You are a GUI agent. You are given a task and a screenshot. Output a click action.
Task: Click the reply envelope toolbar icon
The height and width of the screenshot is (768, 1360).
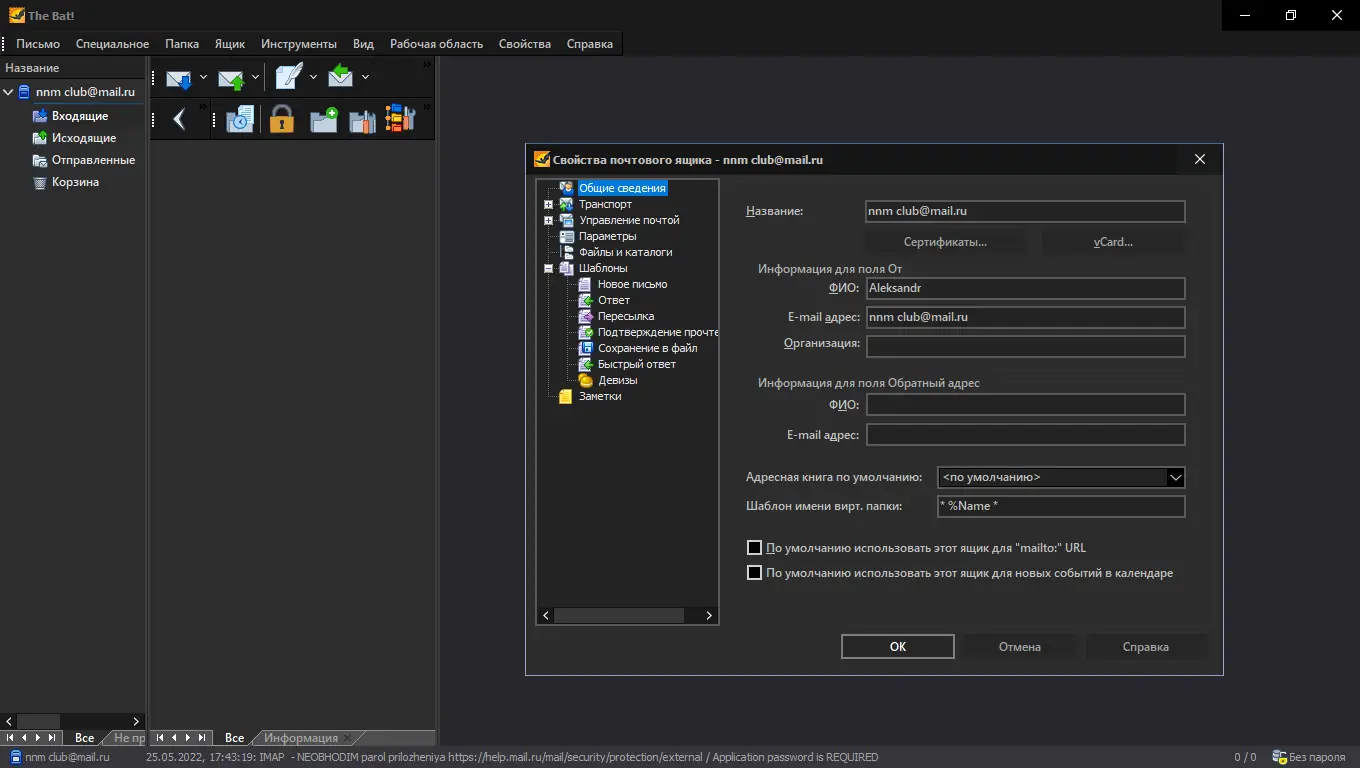[340, 77]
